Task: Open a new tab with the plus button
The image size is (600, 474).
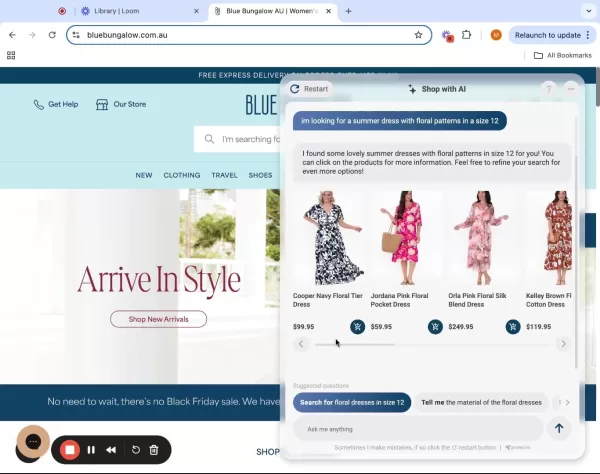Action: point(348,11)
